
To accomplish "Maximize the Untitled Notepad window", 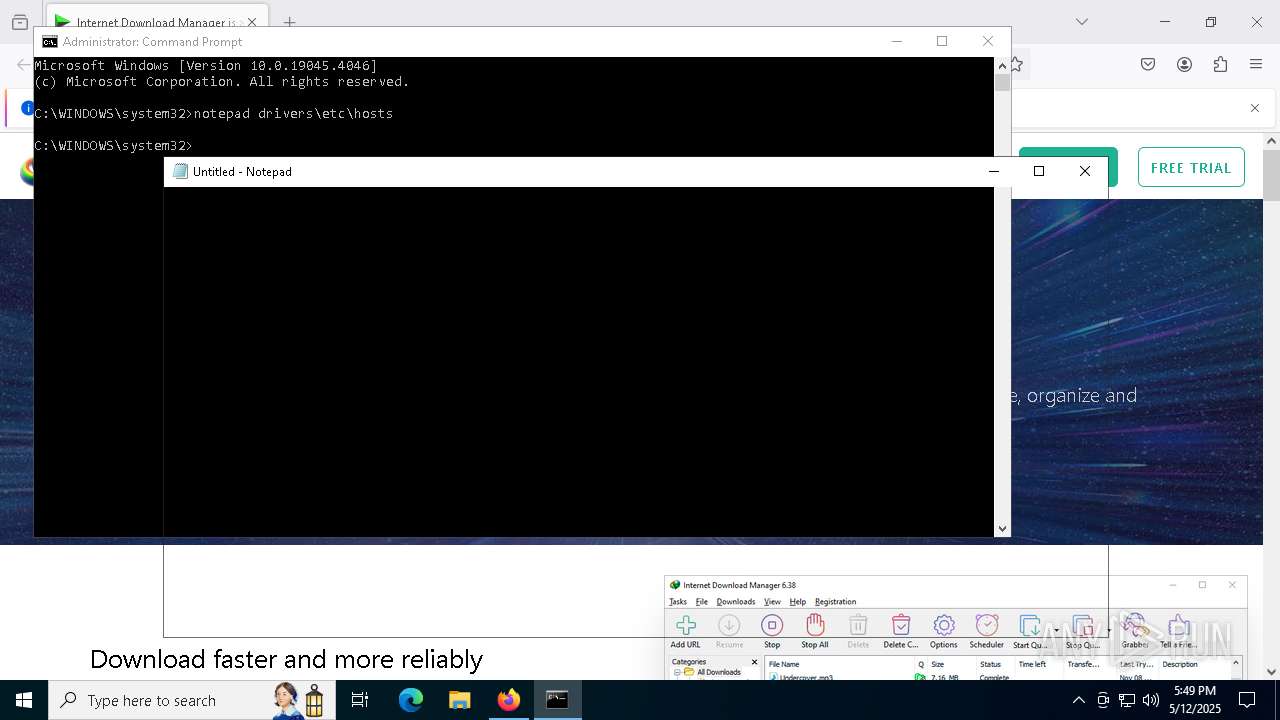I will (1039, 171).
